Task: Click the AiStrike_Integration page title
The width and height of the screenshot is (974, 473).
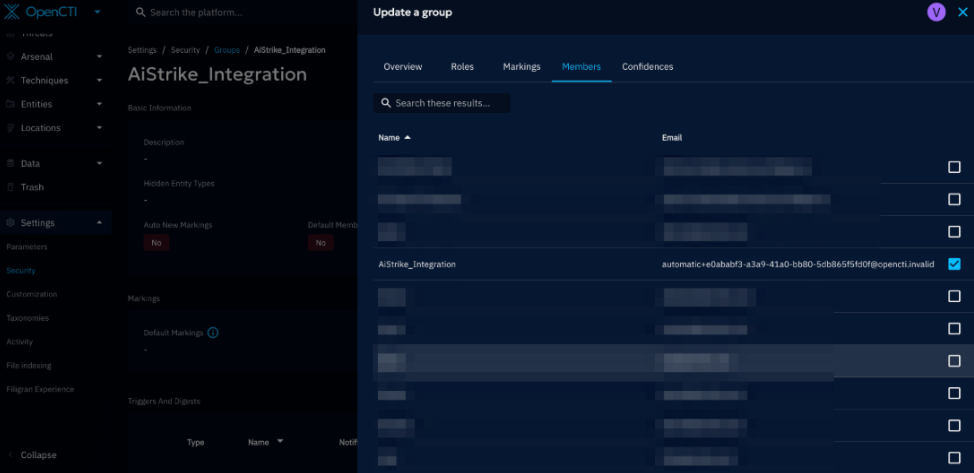Action: [217, 75]
